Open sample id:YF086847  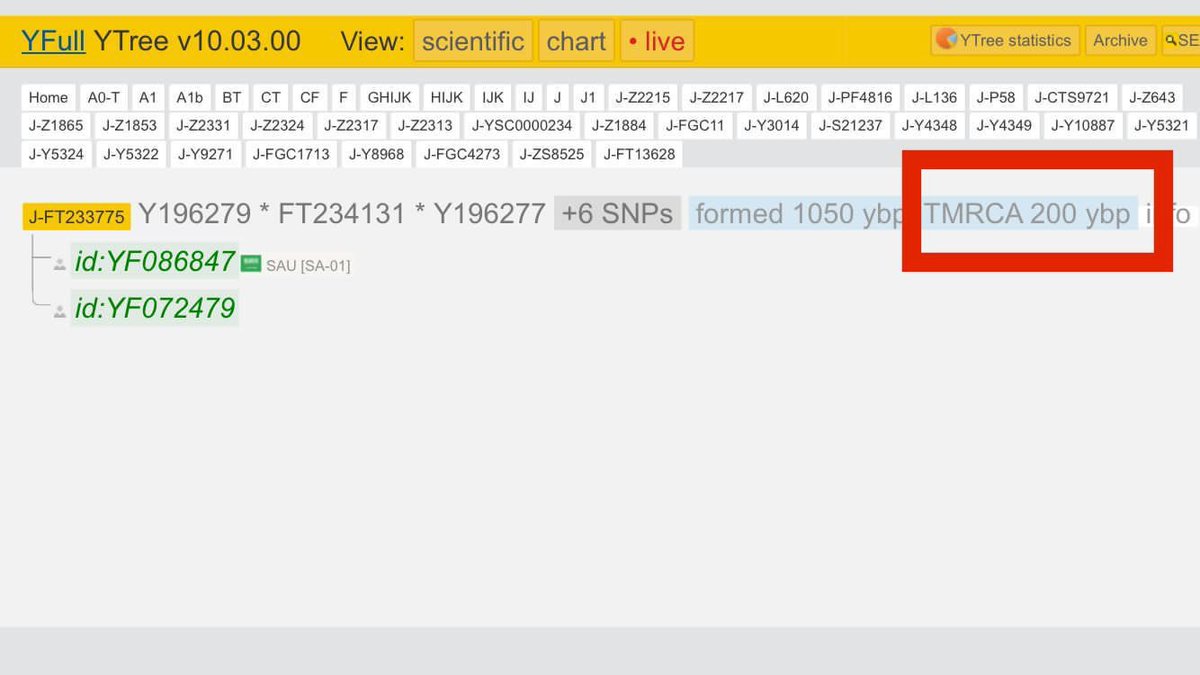coord(155,262)
